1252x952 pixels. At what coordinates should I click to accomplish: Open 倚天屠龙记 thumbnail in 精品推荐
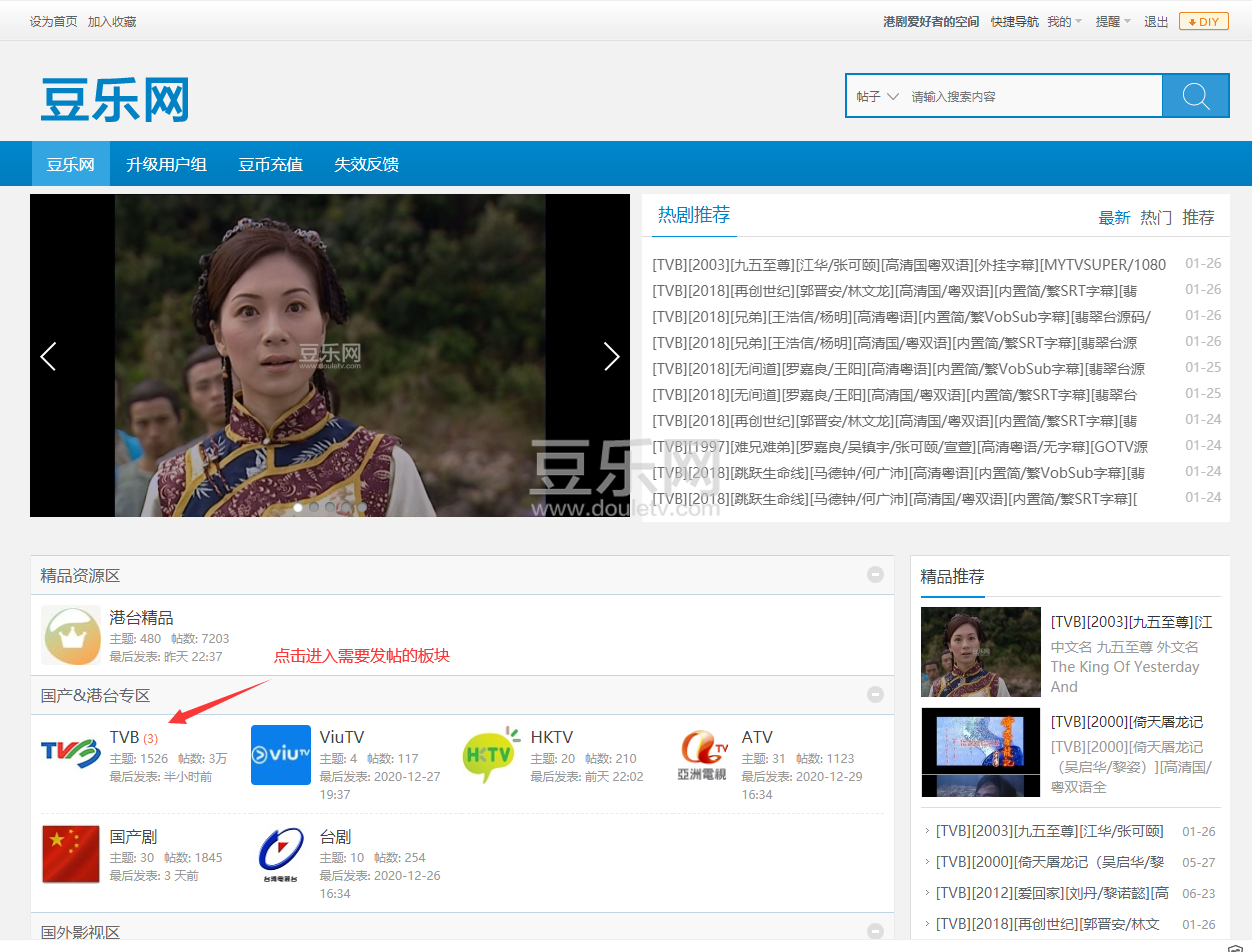click(980, 752)
